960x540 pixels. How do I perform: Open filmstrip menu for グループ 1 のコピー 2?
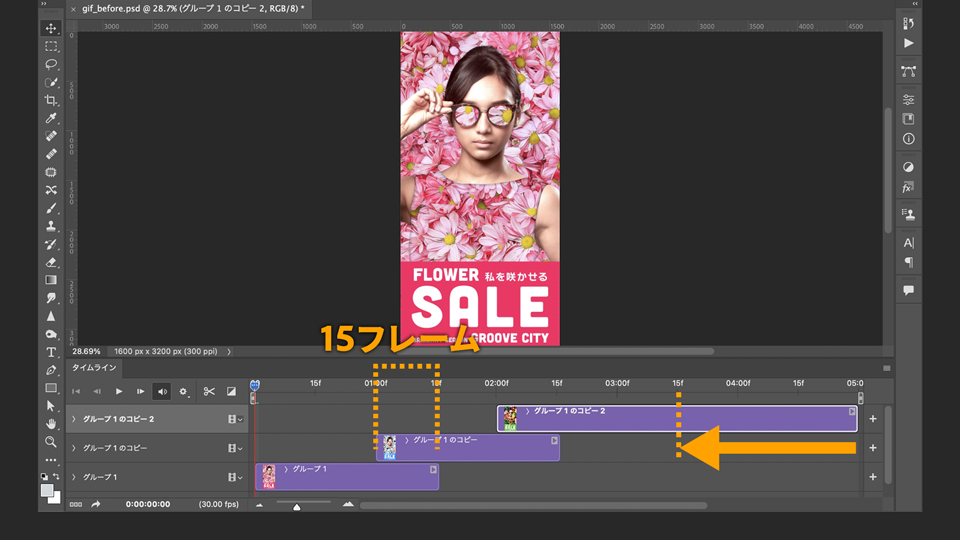tap(235, 419)
